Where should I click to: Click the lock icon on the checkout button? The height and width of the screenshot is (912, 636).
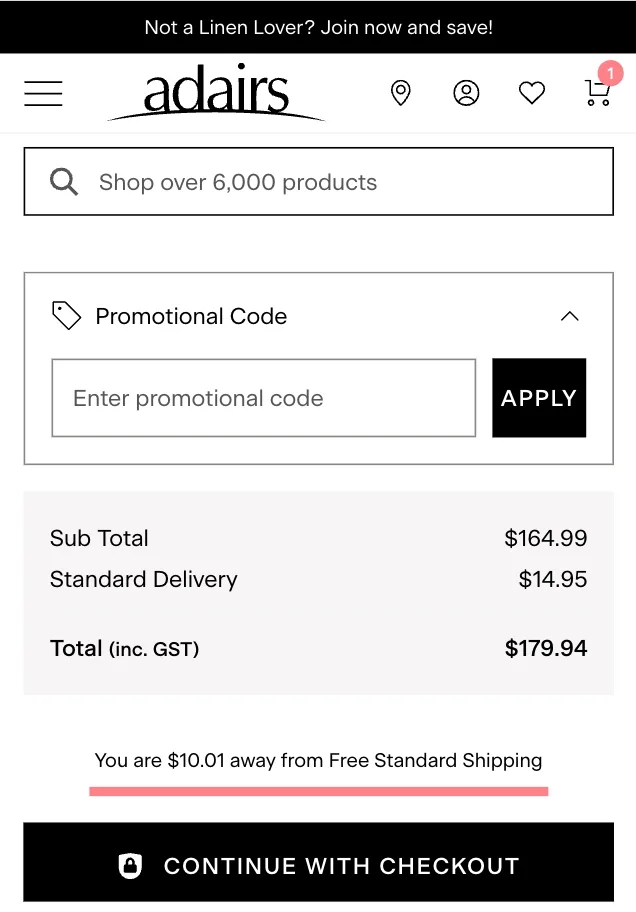click(x=131, y=865)
